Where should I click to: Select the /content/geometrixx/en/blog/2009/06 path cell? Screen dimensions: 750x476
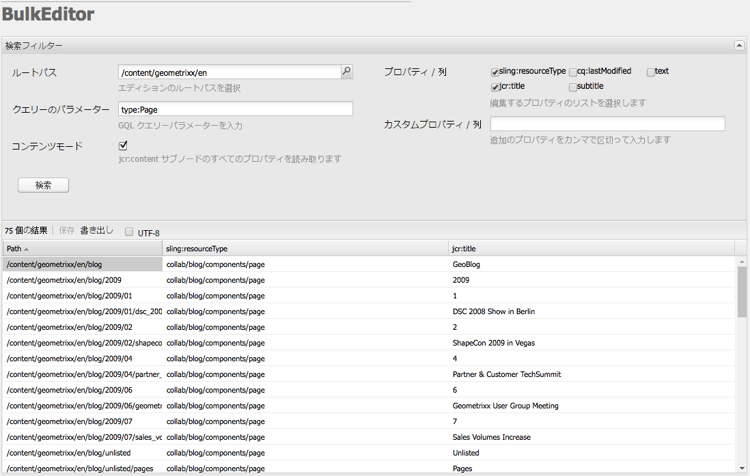[x=83, y=390]
